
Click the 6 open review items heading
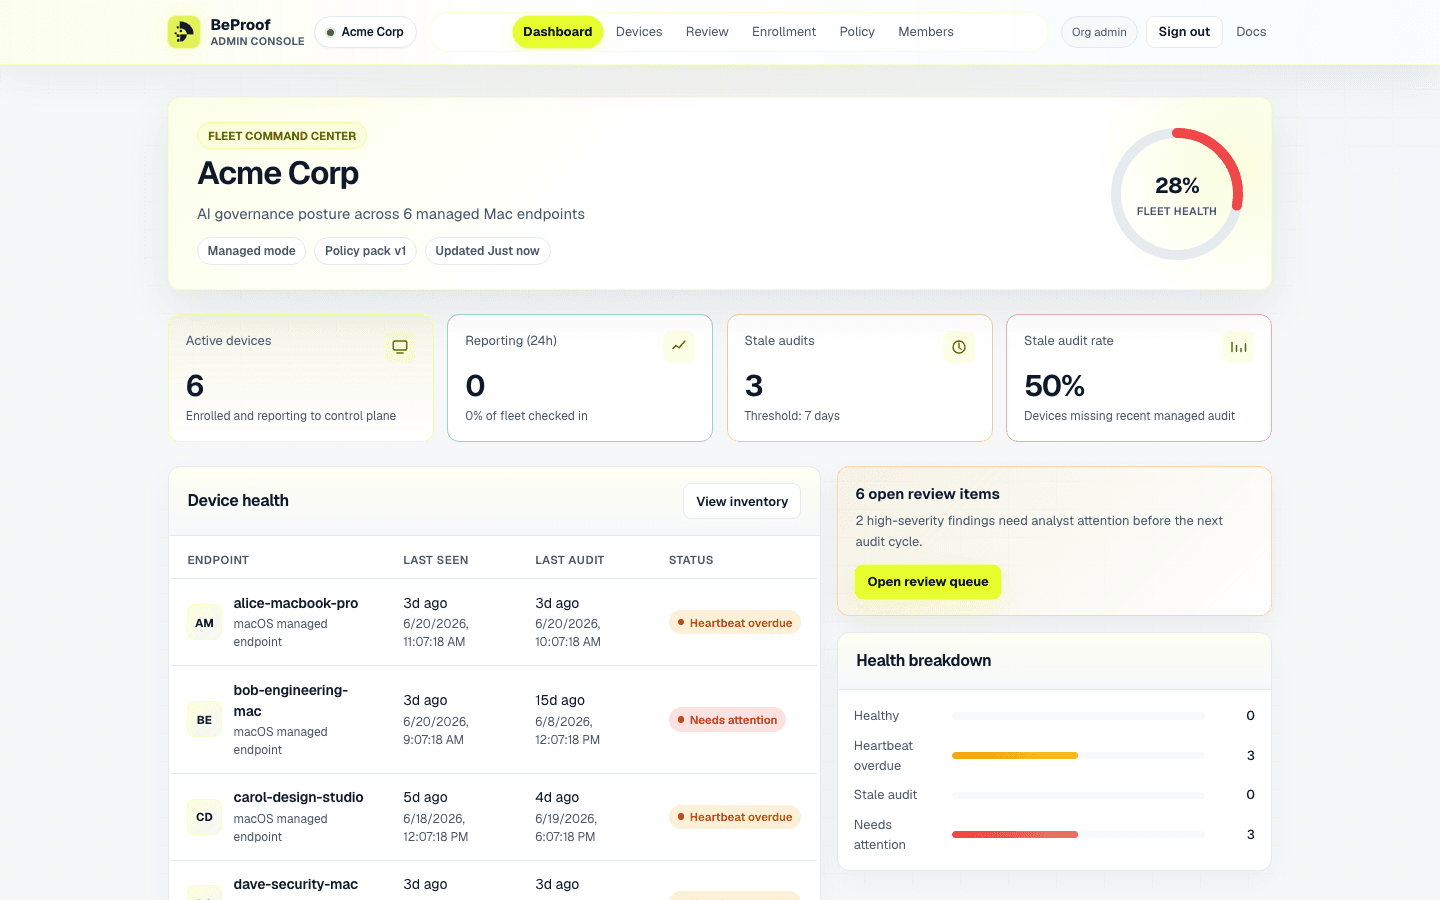tap(927, 494)
